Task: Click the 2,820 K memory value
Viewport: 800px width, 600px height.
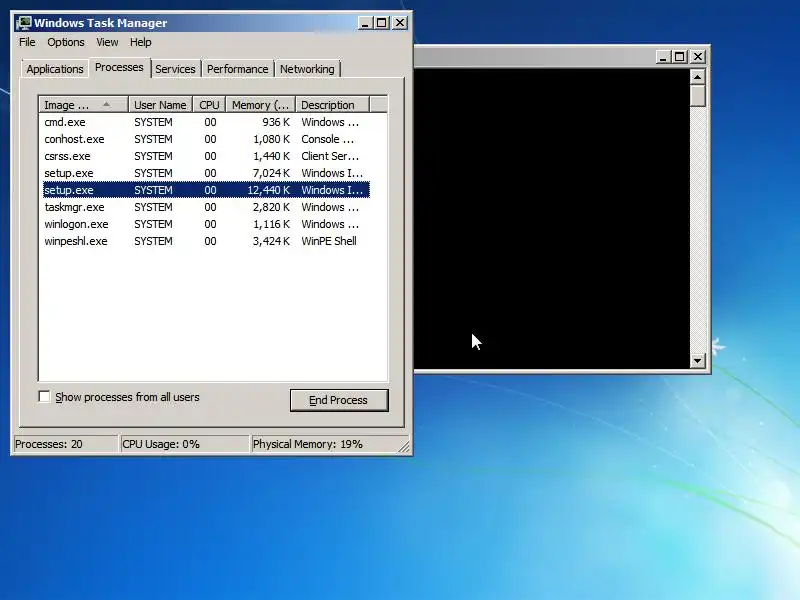Action: click(271, 207)
